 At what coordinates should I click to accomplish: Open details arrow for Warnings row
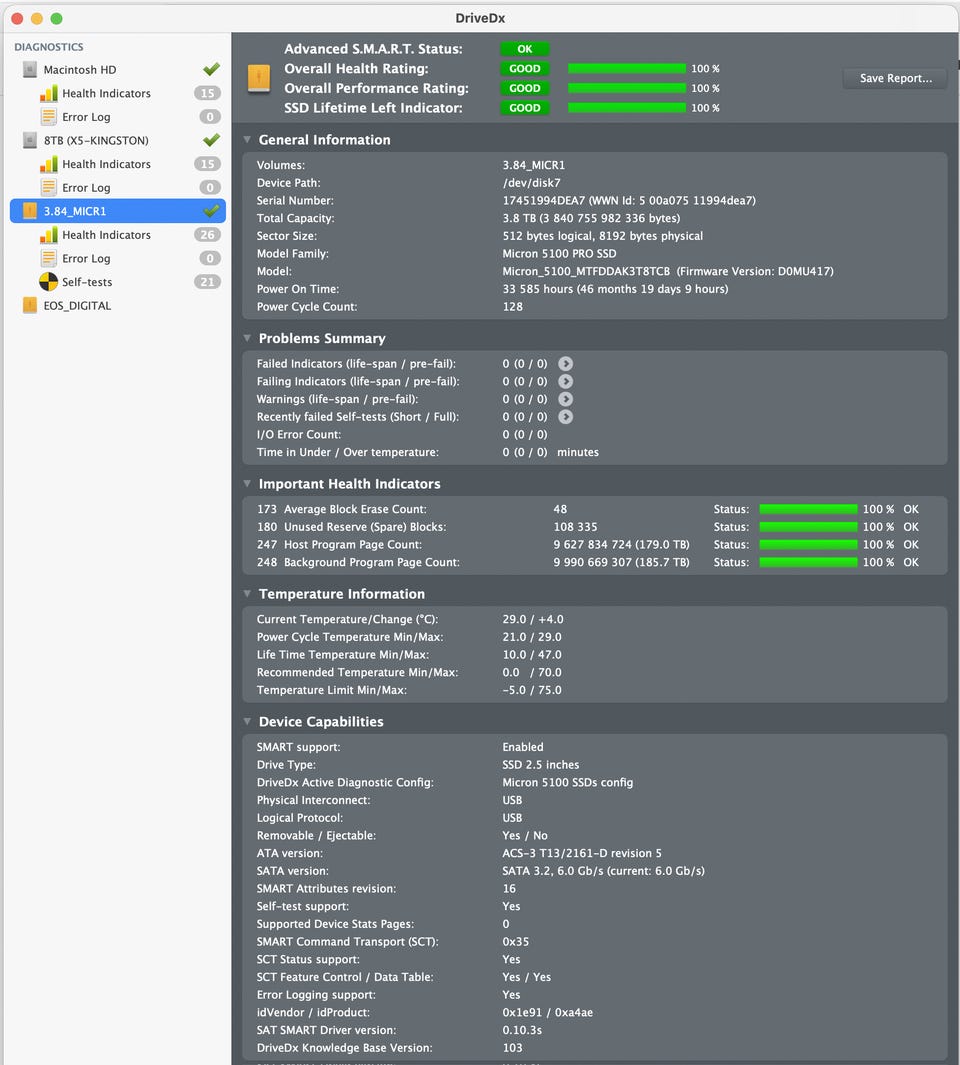coord(565,399)
